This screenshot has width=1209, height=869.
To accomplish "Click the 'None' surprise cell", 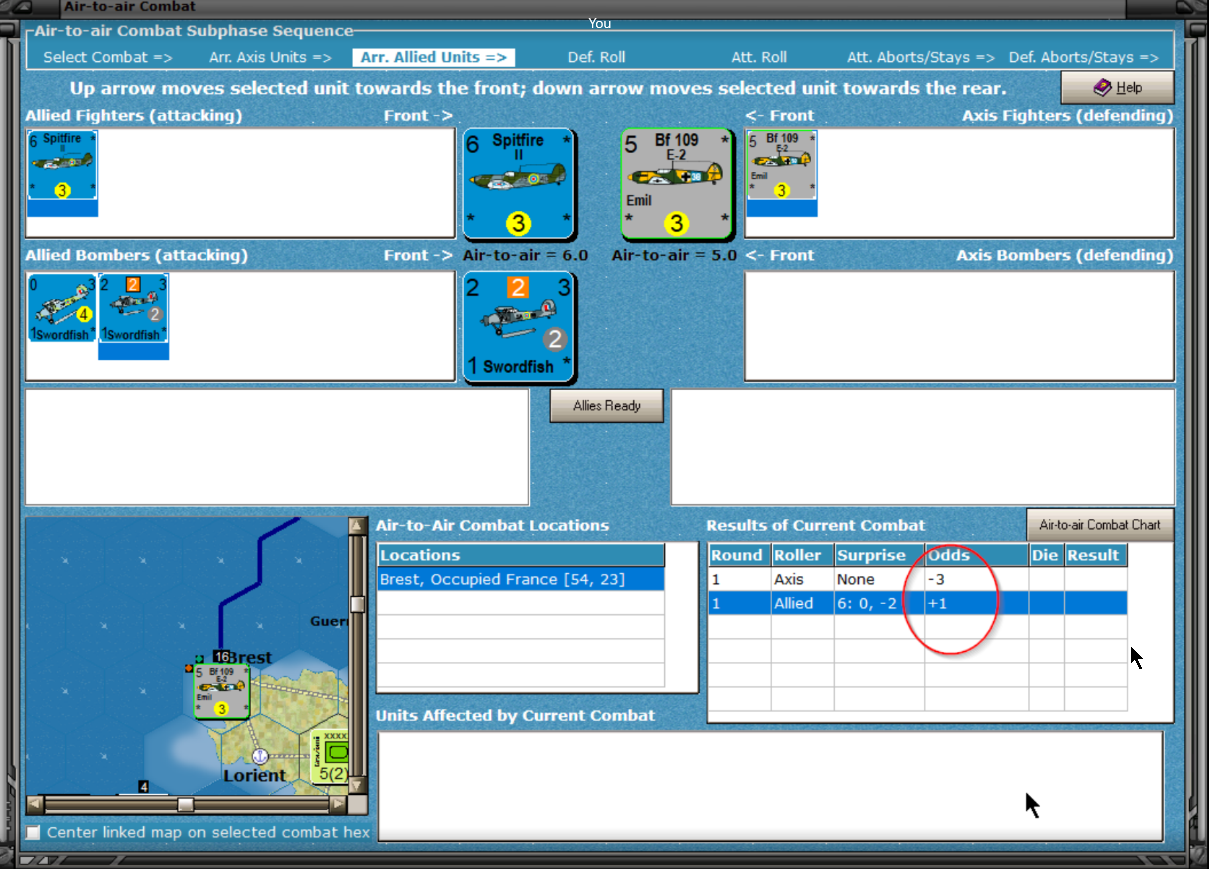I will (x=879, y=579).
